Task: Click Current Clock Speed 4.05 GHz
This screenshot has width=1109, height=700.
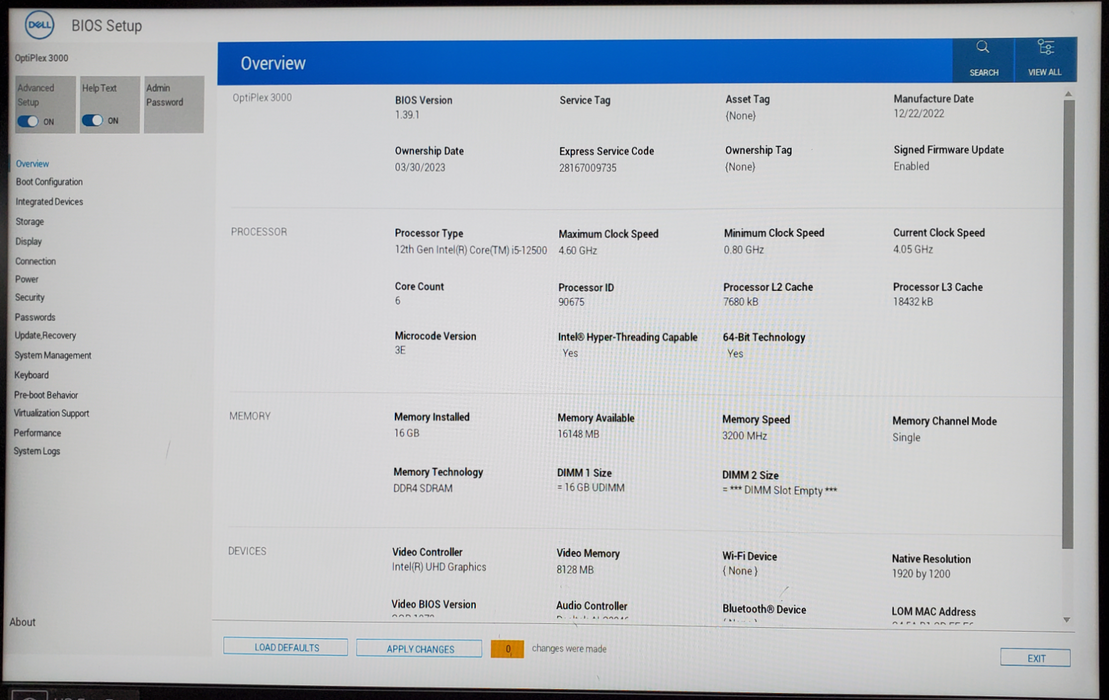Action: point(913,249)
